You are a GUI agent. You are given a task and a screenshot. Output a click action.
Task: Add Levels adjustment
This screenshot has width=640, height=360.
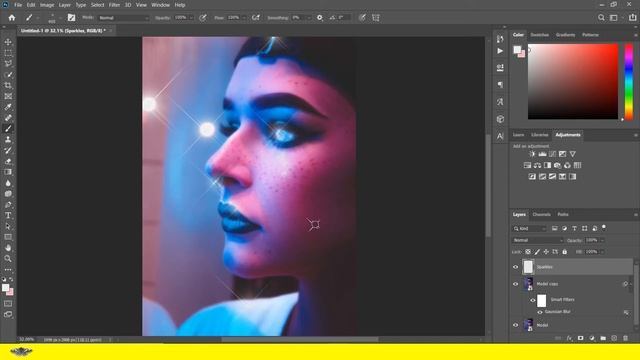pos(542,154)
